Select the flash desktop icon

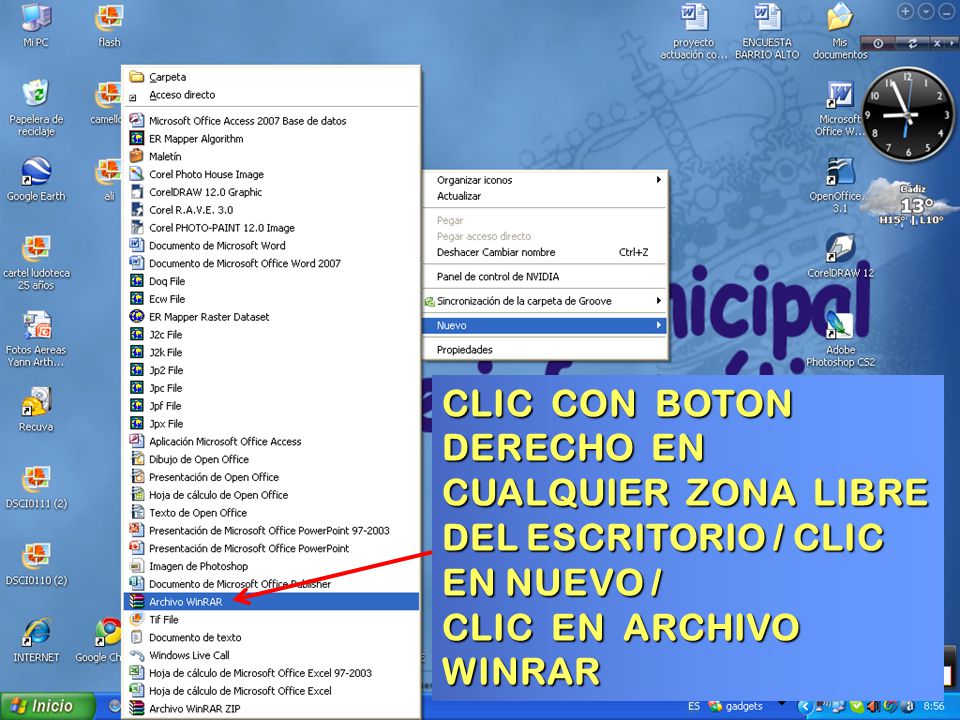tap(109, 24)
